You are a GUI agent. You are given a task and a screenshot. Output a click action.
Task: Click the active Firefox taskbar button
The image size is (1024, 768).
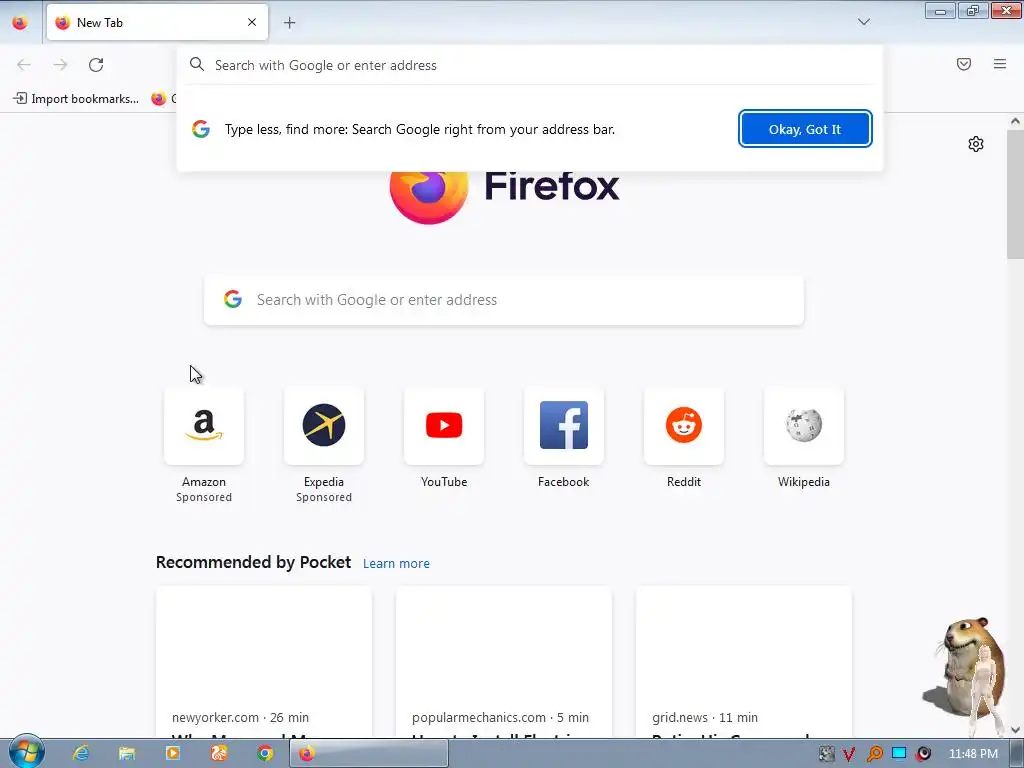(x=369, y=754)
